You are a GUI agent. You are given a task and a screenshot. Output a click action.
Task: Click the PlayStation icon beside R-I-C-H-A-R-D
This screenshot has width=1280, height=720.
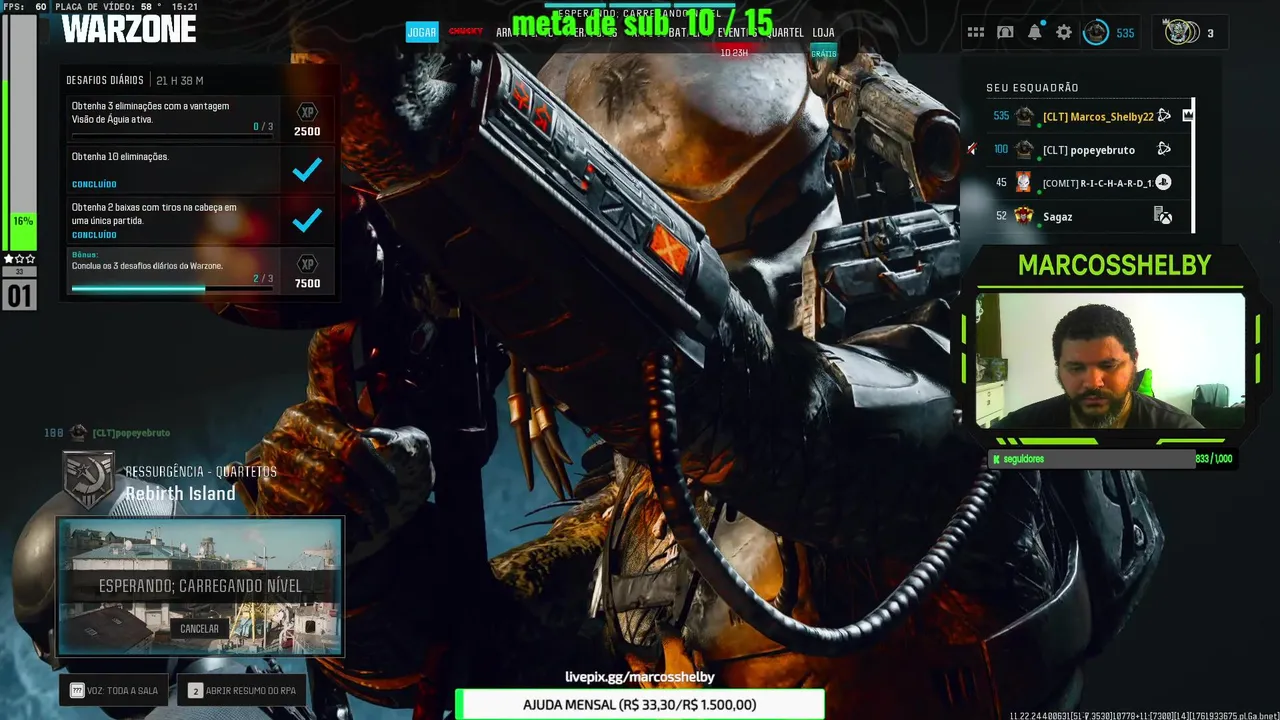point(1163,182)
